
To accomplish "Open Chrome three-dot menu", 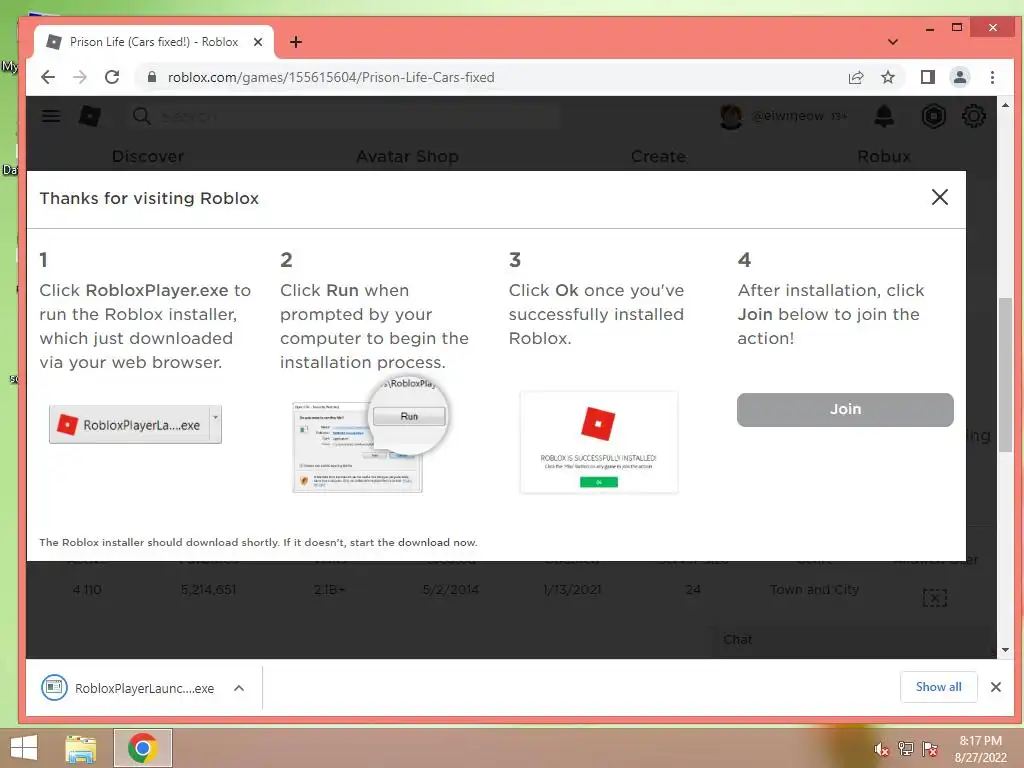I will click(x=992, y=77).
